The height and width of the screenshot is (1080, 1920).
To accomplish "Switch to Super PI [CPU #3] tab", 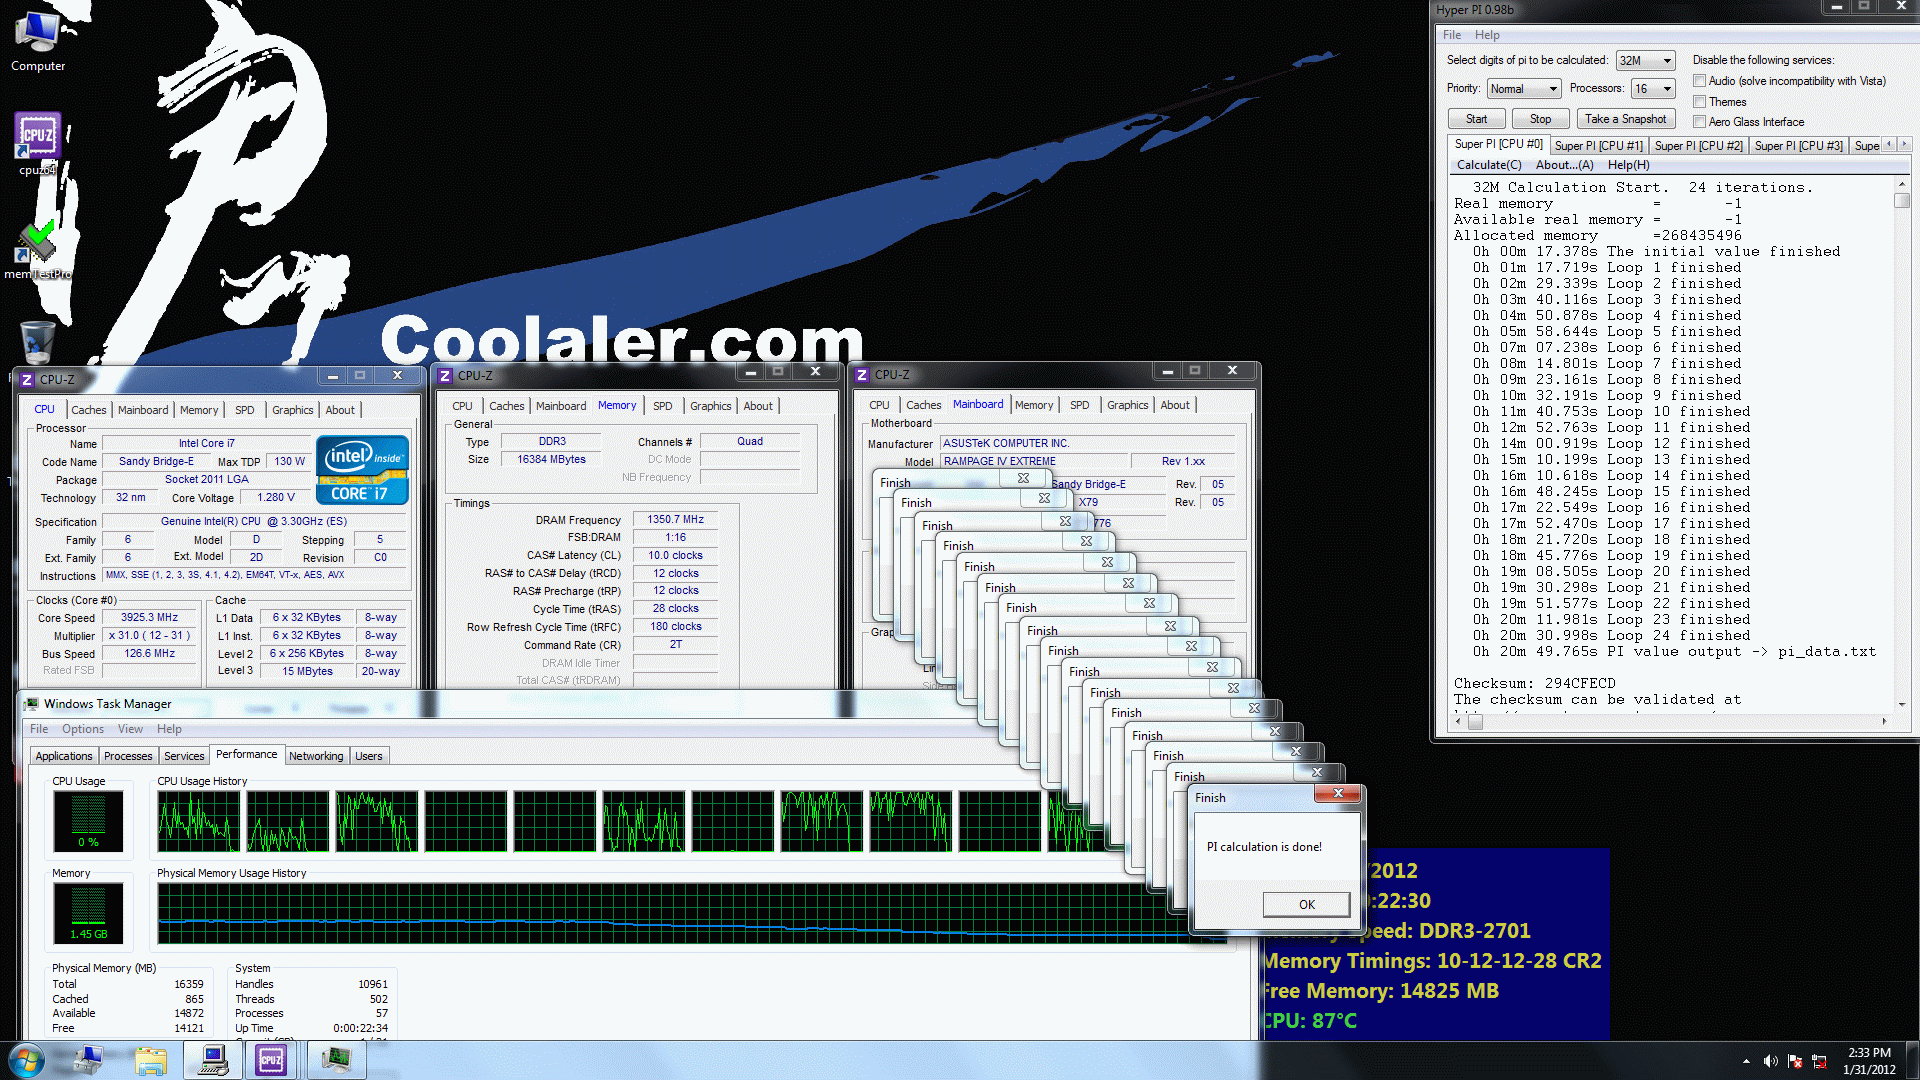I will [1798, 146].
